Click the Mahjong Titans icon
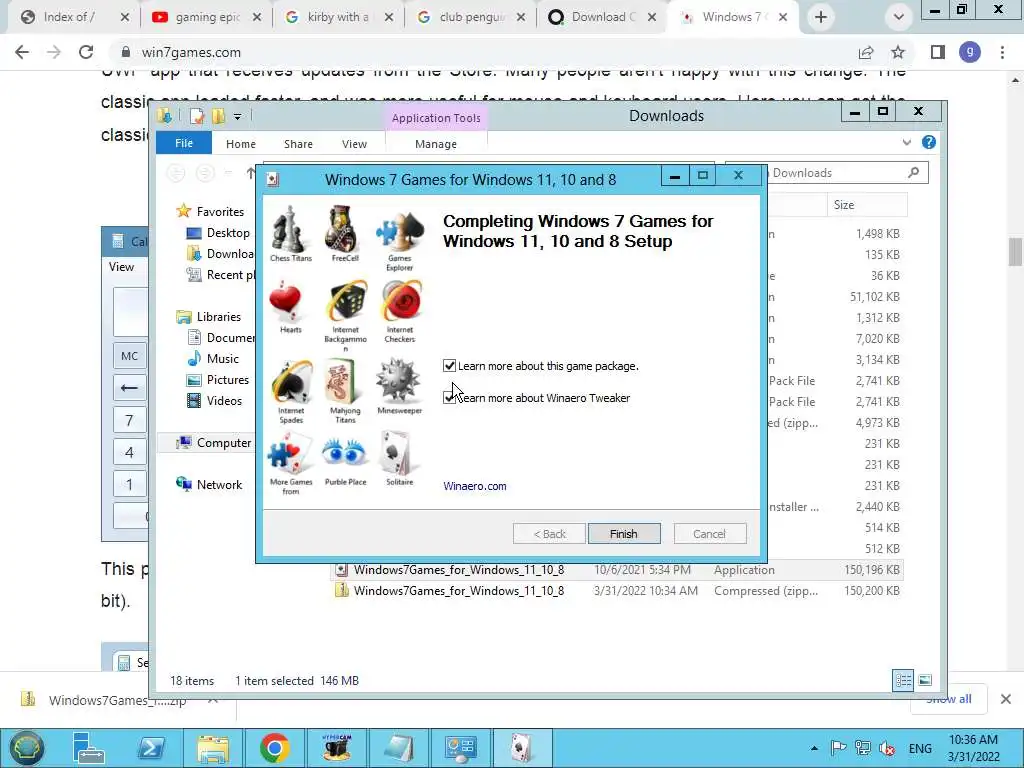Screen dimensions: 1024x768 (x=344, y=382)
